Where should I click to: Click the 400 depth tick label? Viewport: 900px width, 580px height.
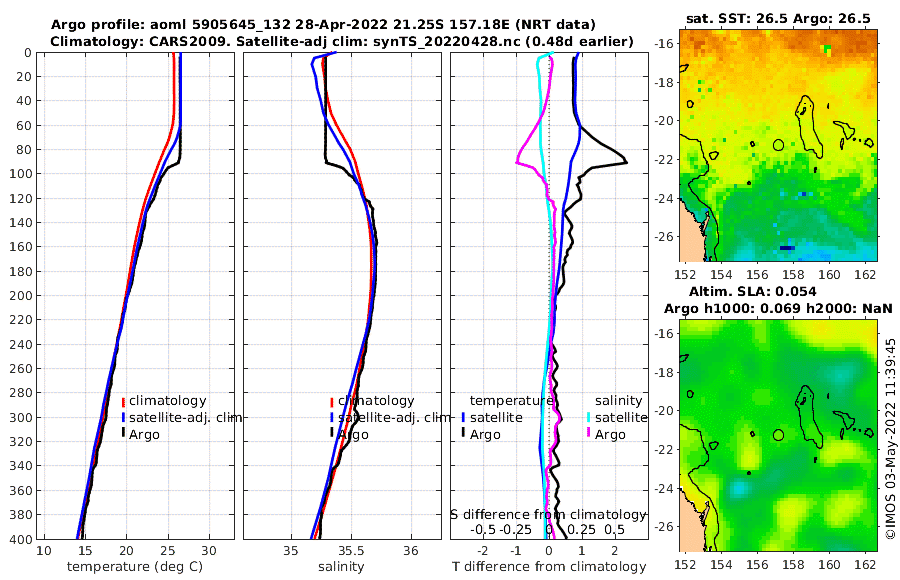(21, 539)
